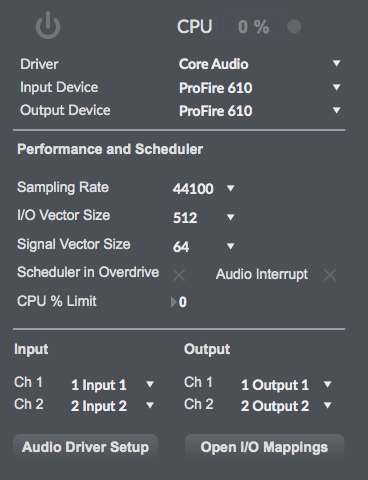Click the triangle on the CPU % Limit box
Screen dimensions: 368x480
173,302
